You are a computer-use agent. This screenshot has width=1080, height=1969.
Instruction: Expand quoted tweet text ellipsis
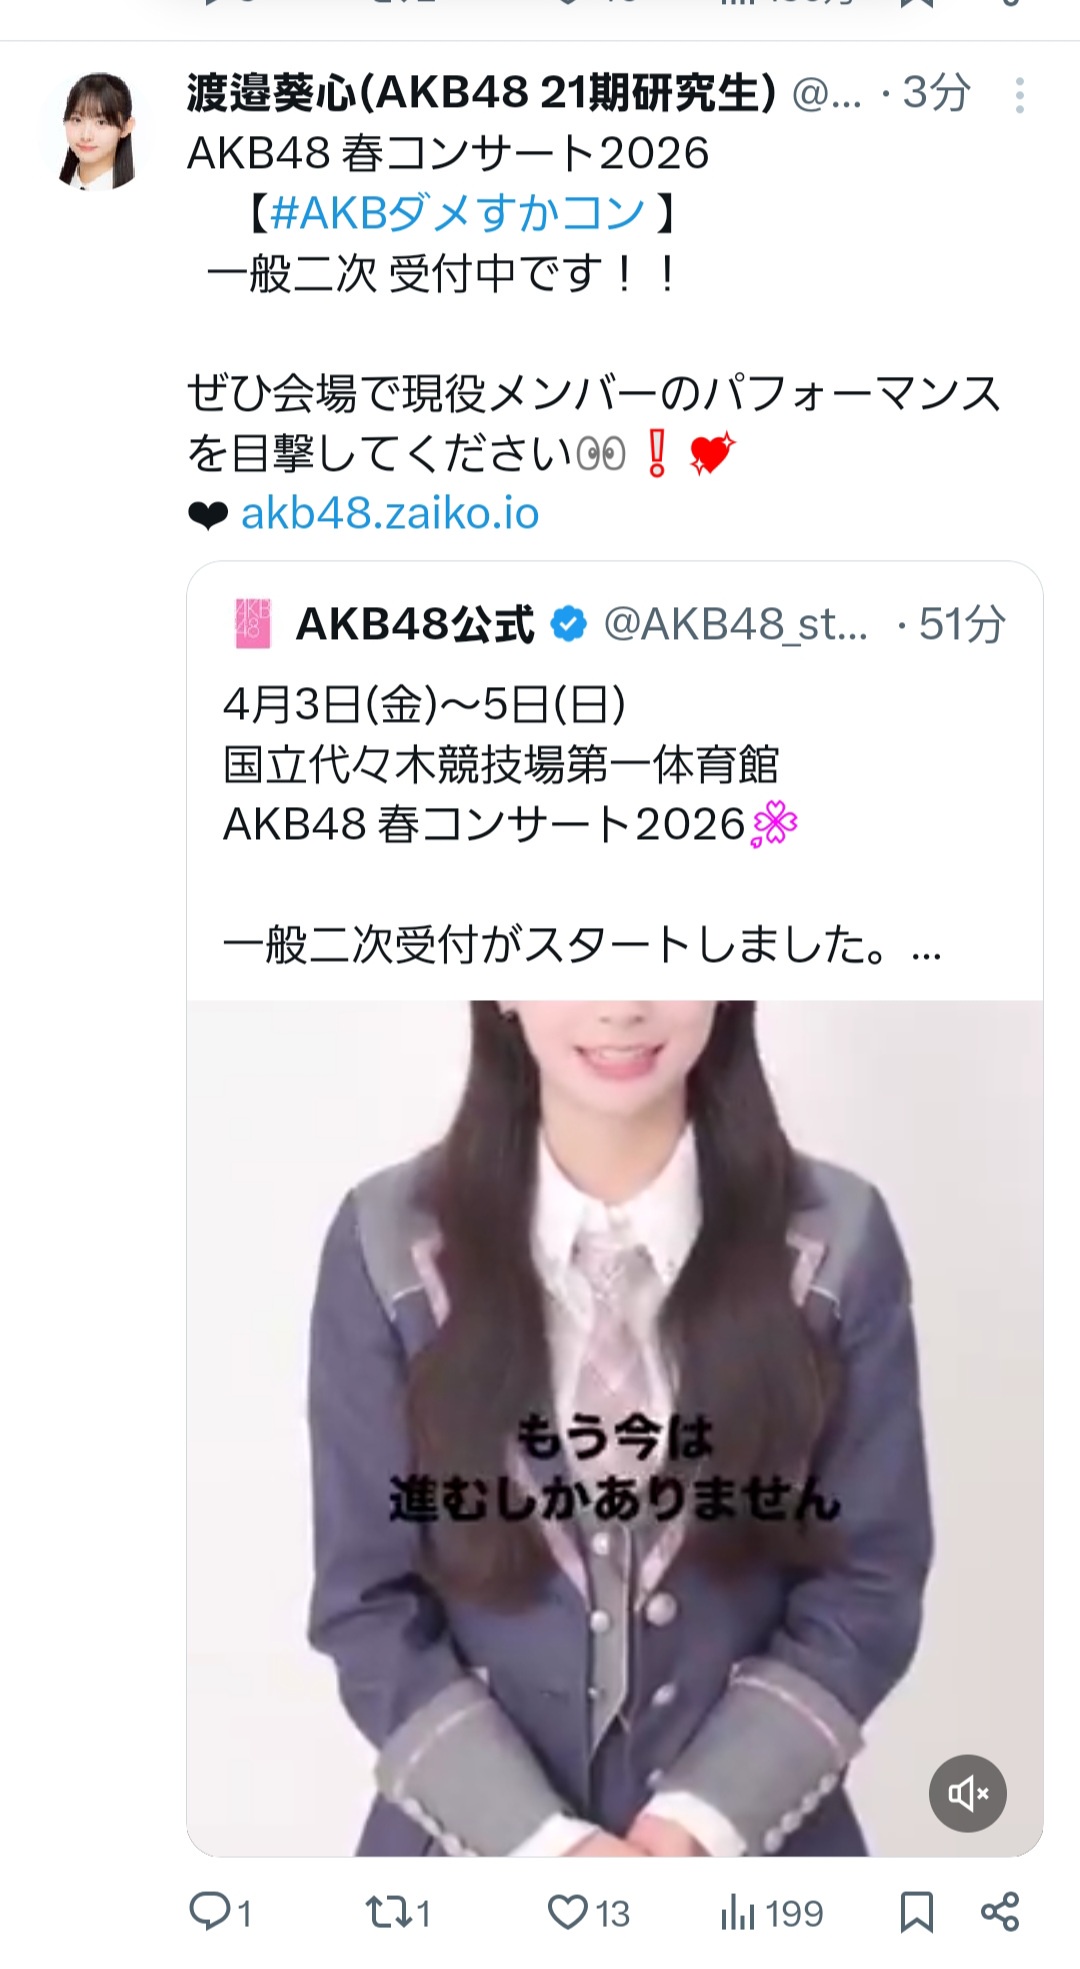point(927,947)
